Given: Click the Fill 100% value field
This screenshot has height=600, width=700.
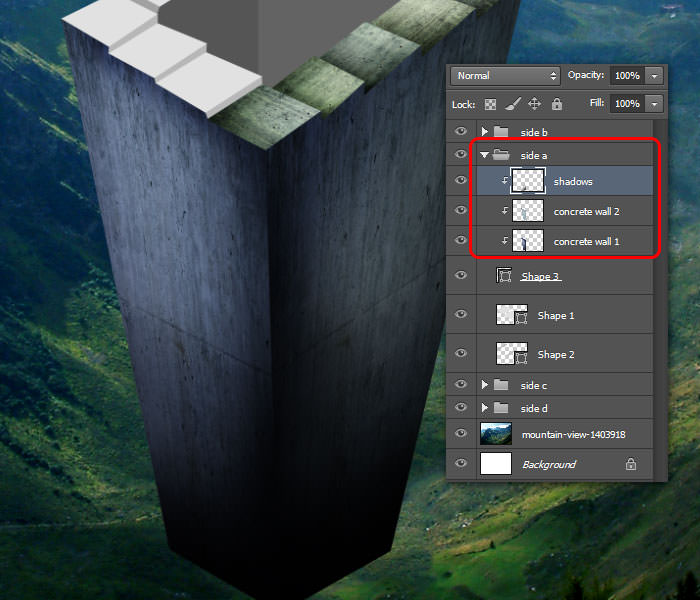Looking at the screenshot, I should [628, 104].
